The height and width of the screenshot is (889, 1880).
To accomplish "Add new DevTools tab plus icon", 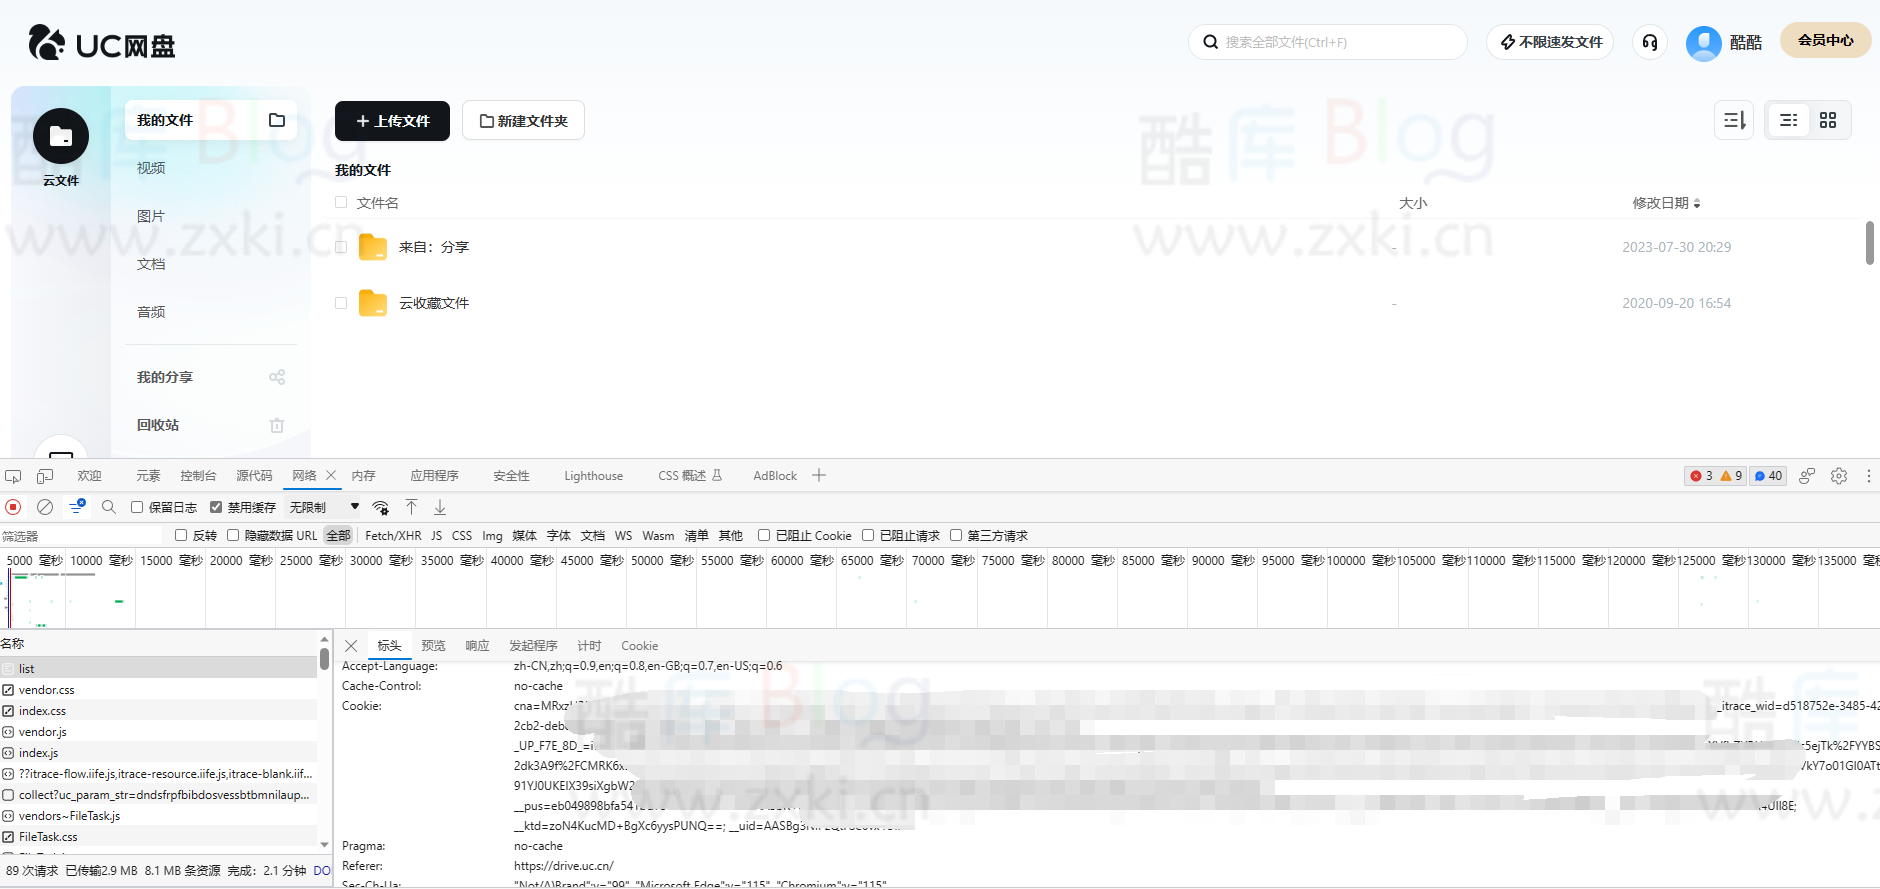I will point(819,475).
